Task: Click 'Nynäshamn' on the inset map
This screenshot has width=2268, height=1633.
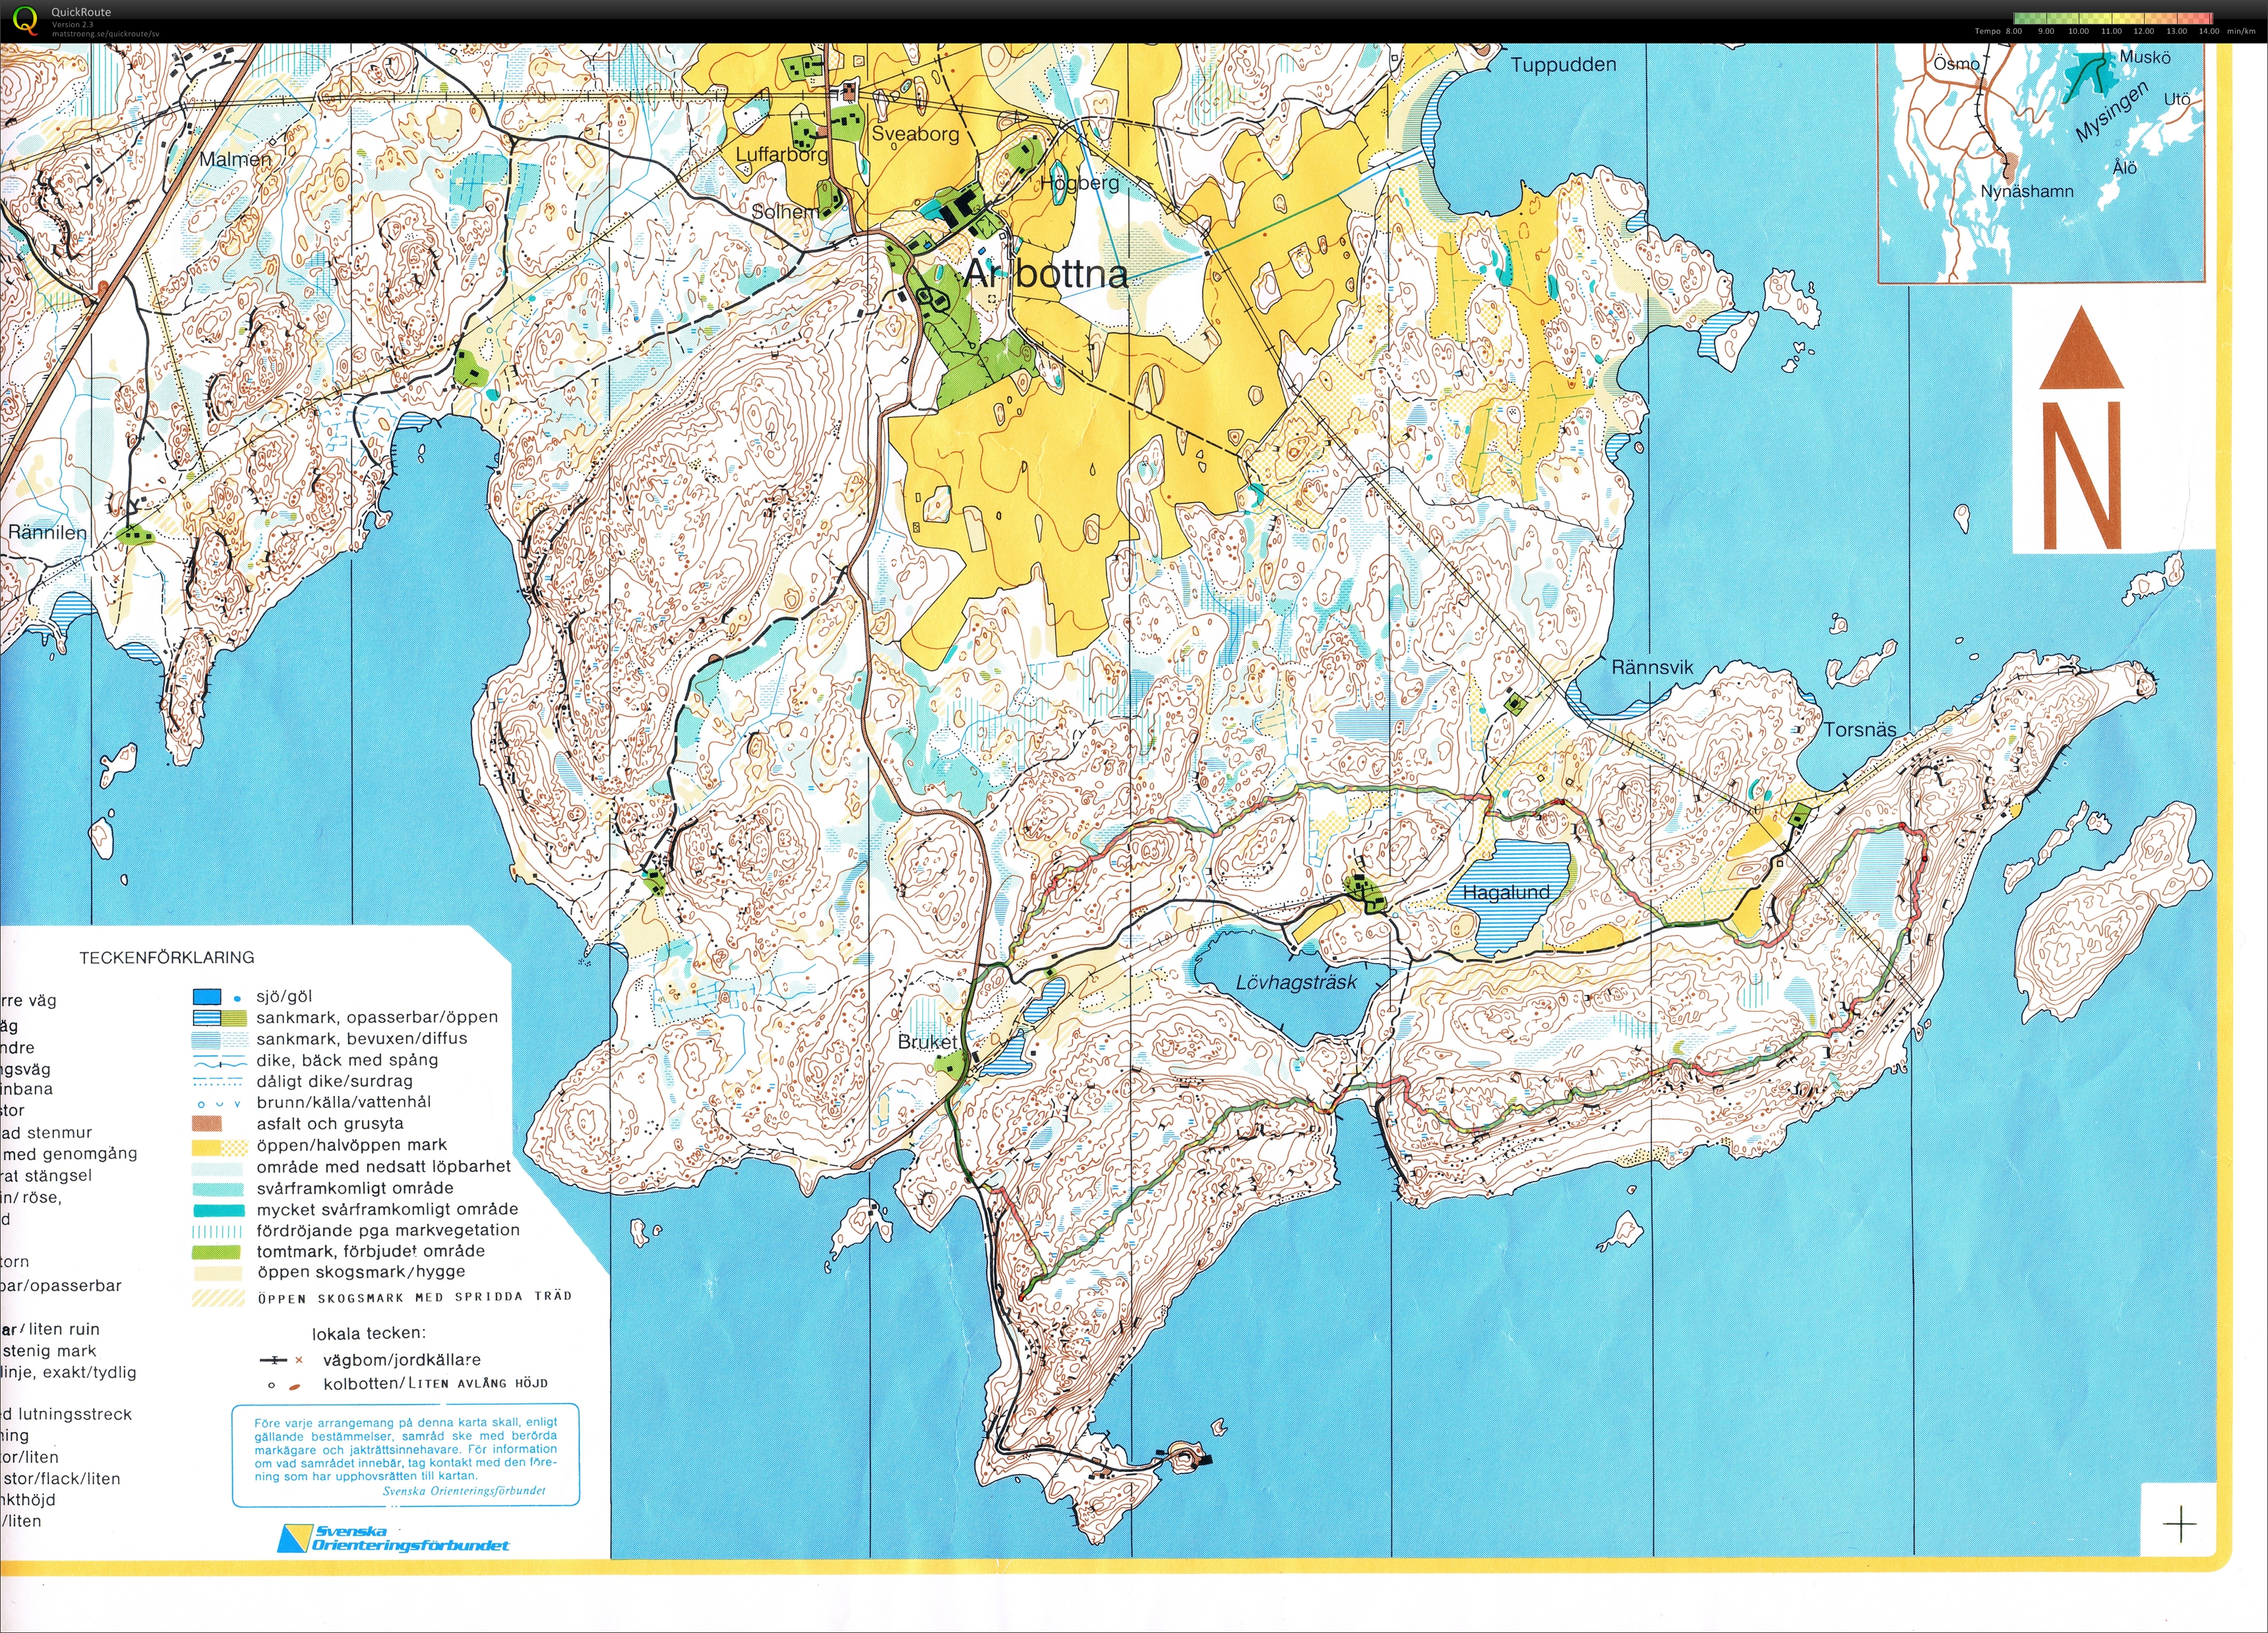Action: pos(2026,191)
